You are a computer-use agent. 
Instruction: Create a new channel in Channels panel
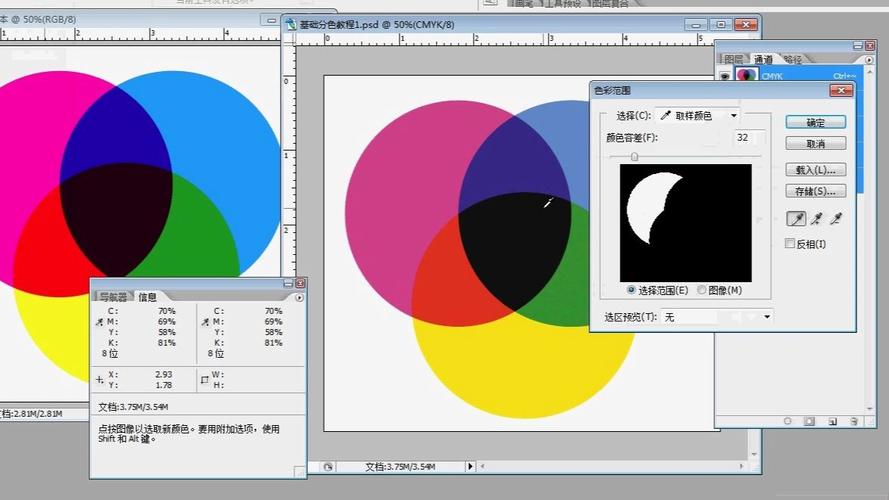pos(832,421)
